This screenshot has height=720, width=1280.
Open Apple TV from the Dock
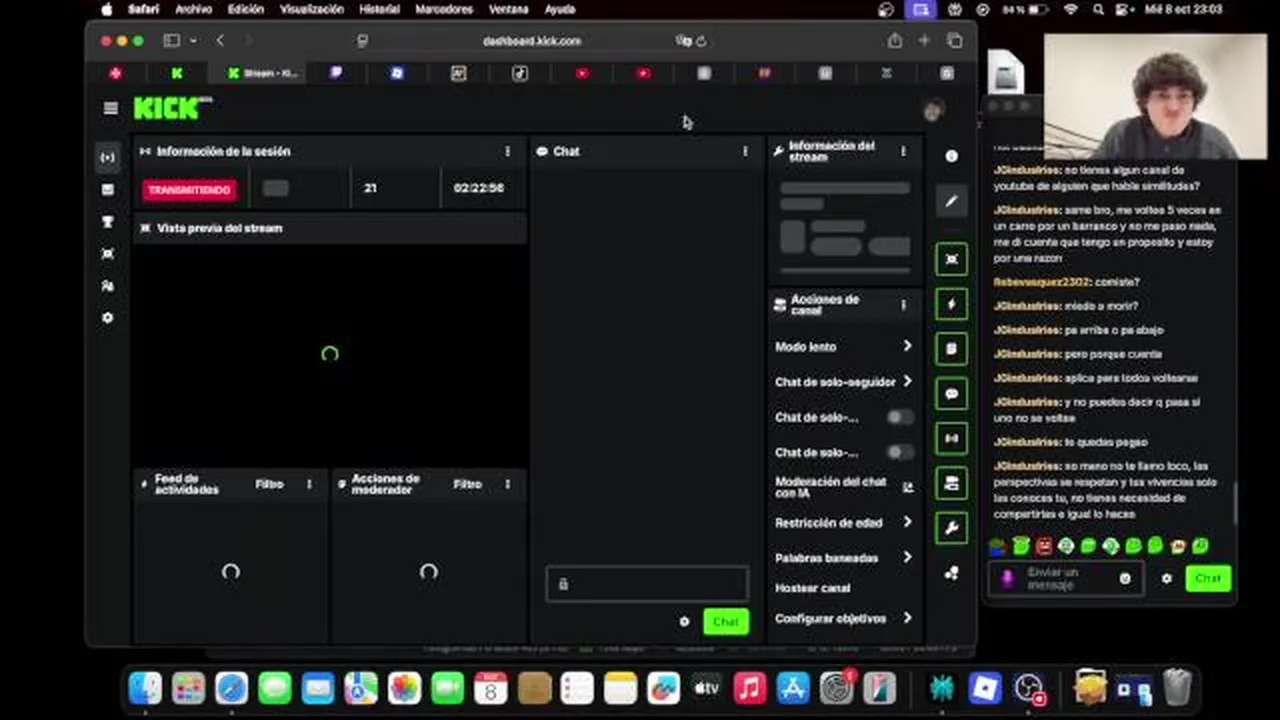pos(706,688)
